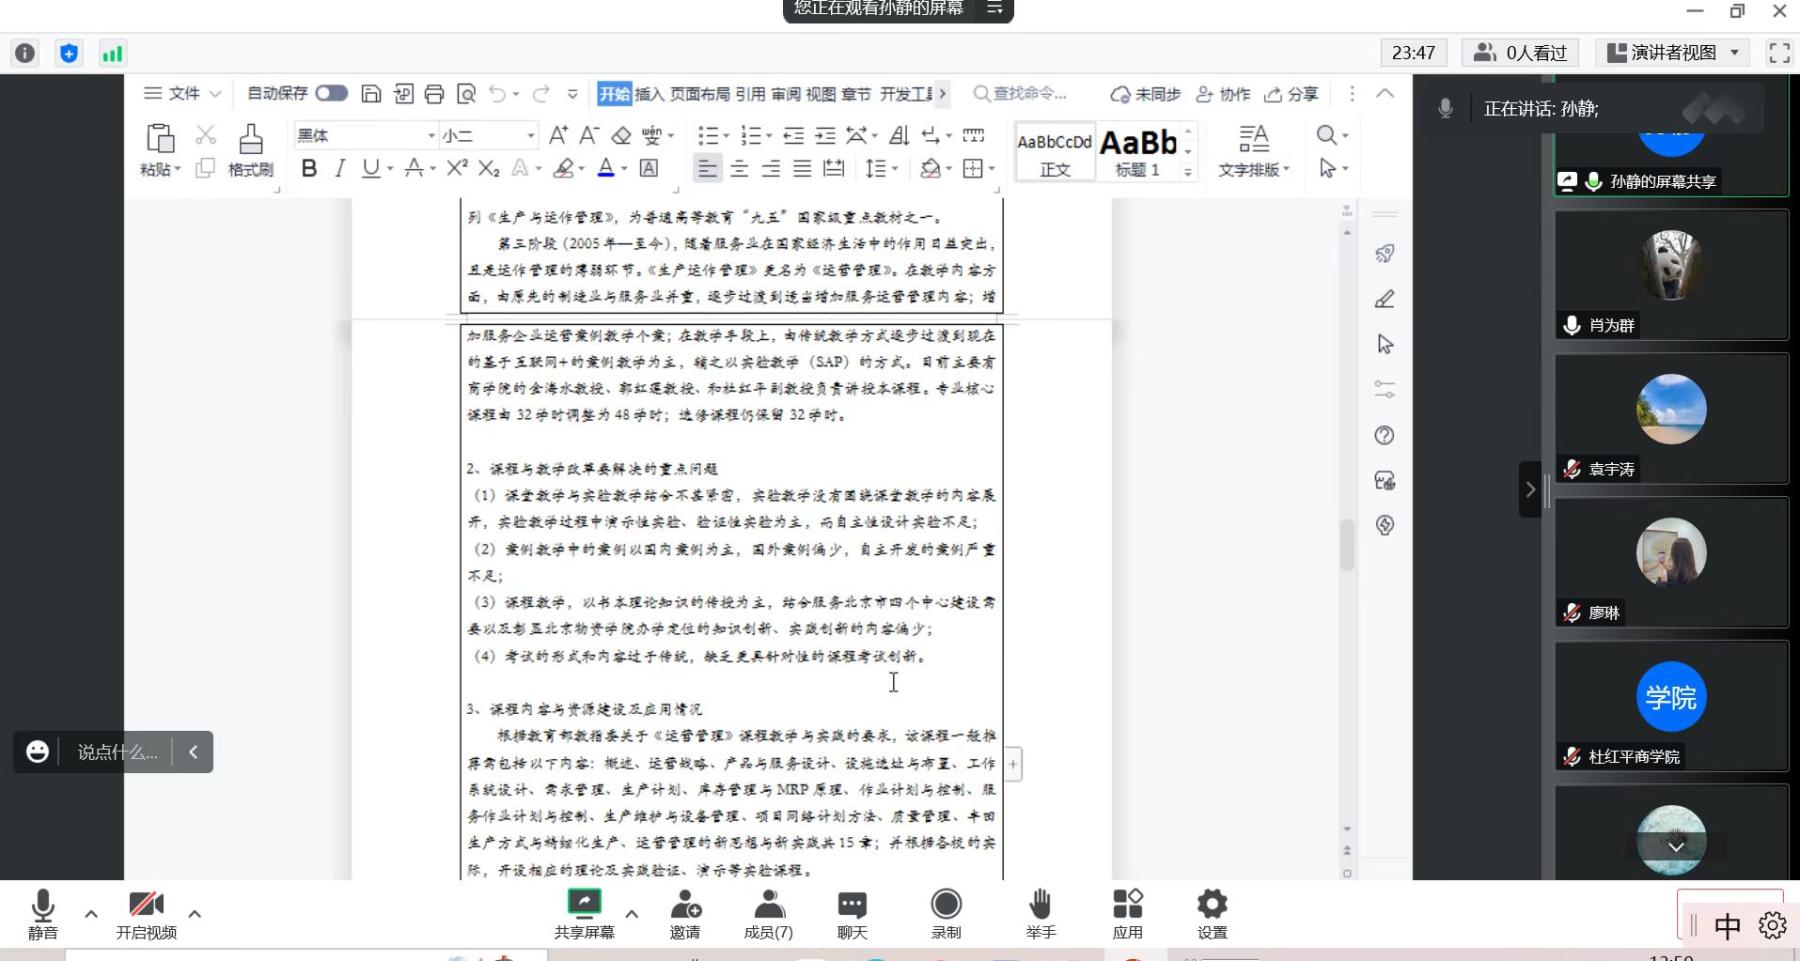
Task: Click the 分享 (Share) button
Action: pyautogui.click(x=1292, y=94)
